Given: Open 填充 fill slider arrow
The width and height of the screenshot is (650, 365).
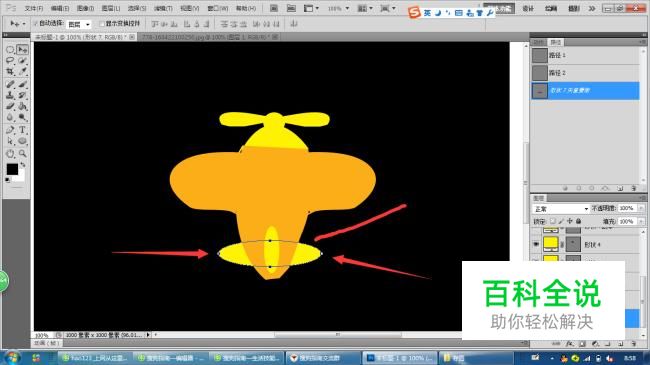Looking at the screenshot, I should tap(641, 221).
